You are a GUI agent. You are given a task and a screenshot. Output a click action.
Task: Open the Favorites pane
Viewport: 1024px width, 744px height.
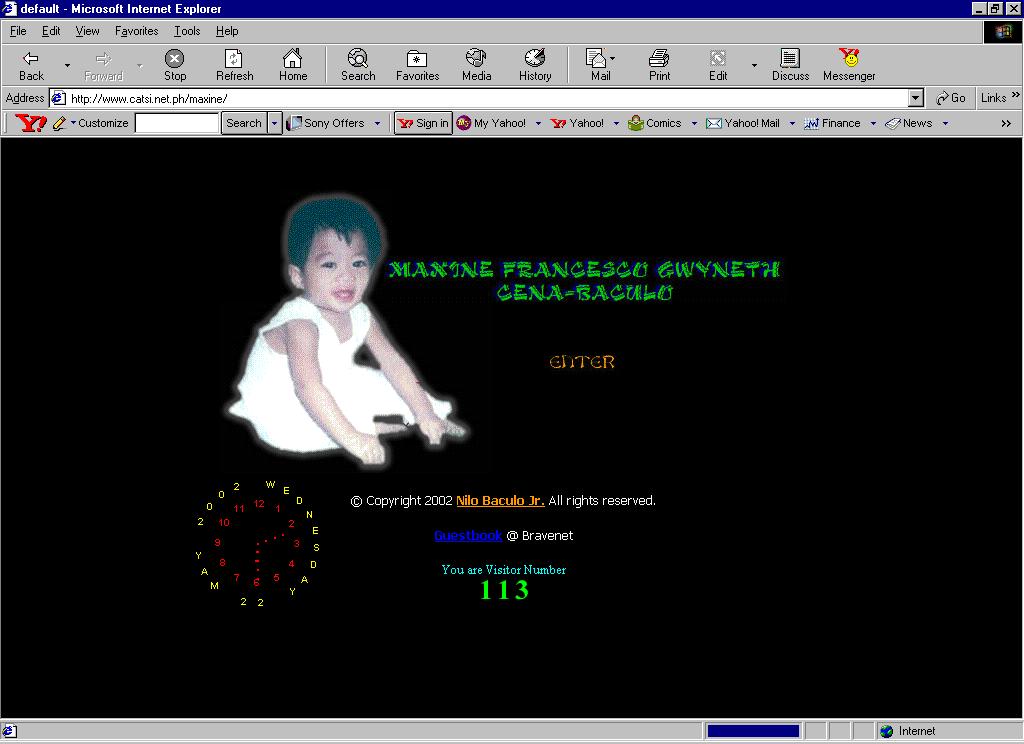[x=417, y=65]
